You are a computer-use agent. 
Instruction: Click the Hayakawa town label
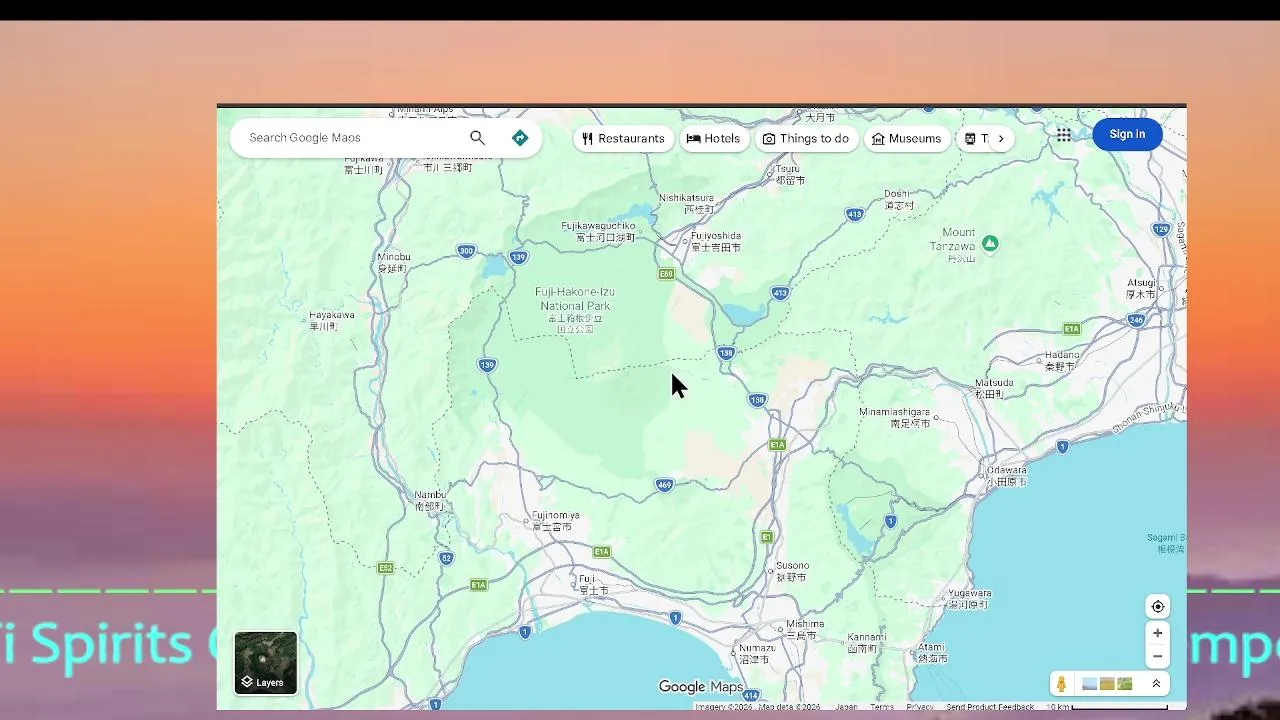click(x=332, y=320)
